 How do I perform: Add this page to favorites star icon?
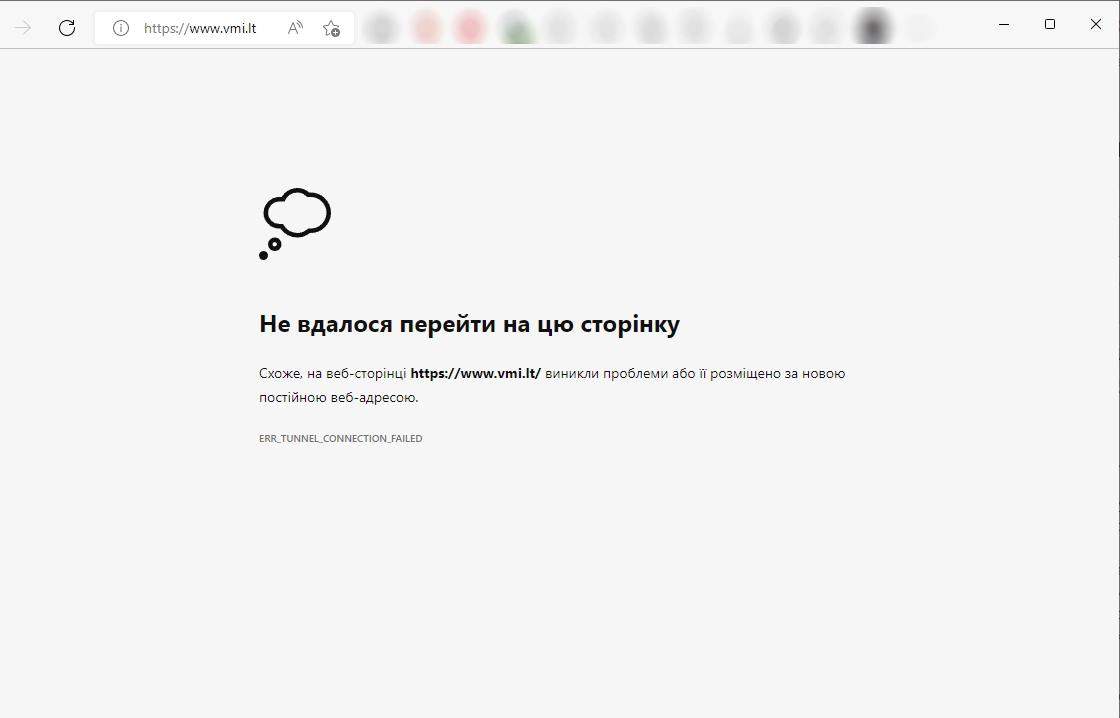(331, 28)
